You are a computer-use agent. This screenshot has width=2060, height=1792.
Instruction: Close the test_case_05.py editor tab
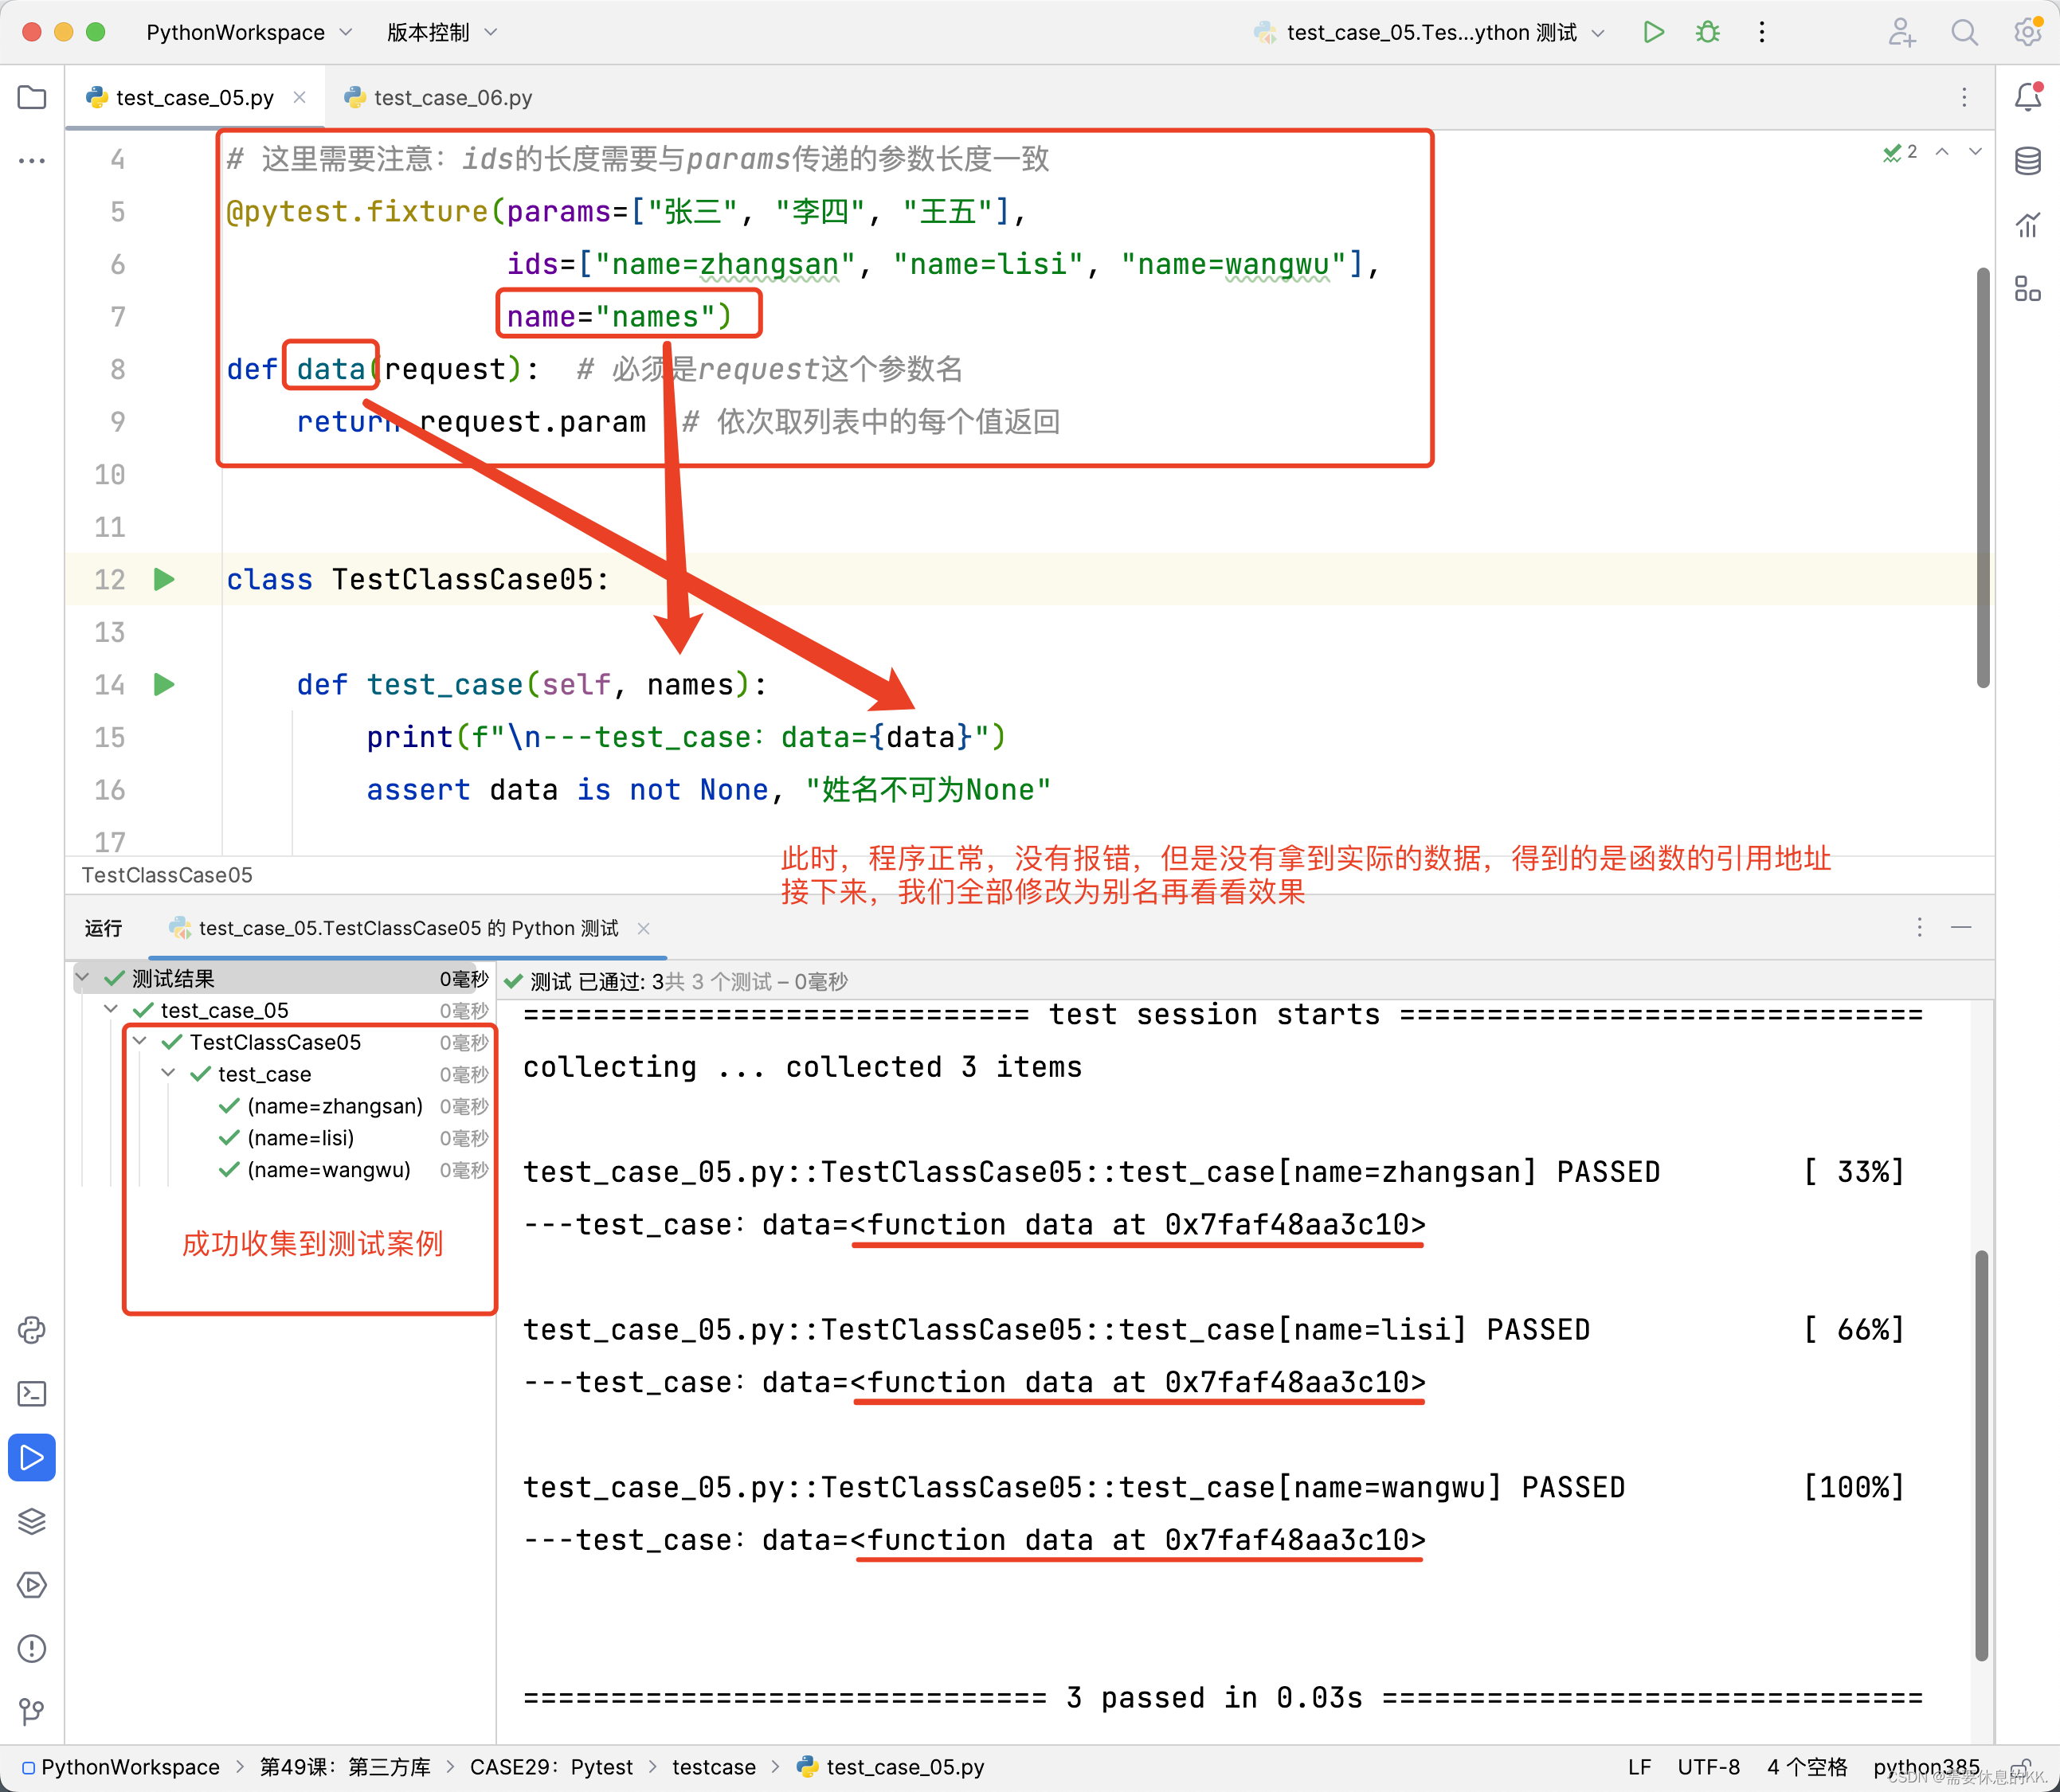(299, 97)
